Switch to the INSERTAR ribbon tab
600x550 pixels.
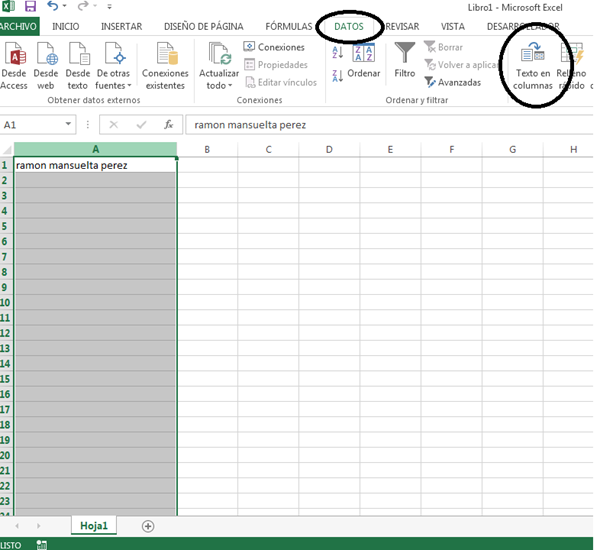[x=121, y=26]
